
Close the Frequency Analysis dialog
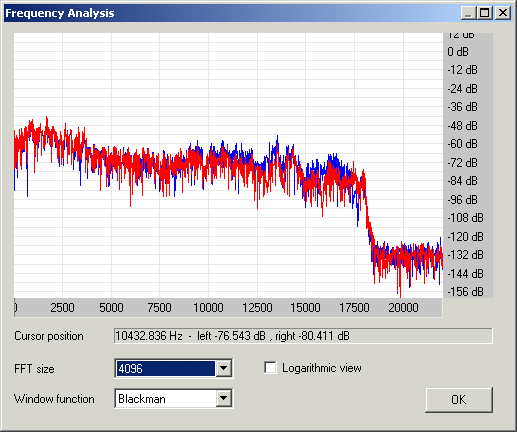[x=503, y=13]
